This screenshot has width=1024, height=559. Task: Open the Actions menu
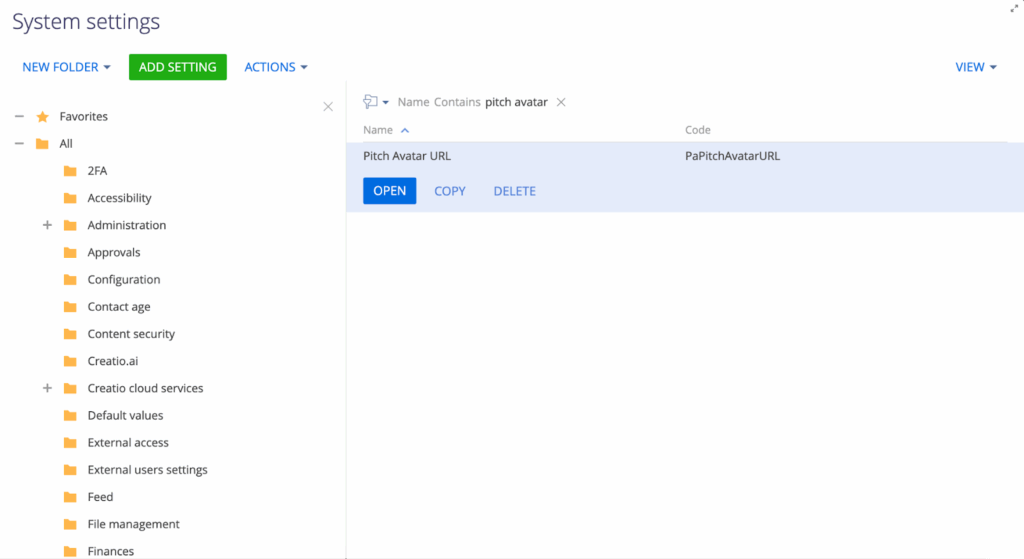(275, 67)
